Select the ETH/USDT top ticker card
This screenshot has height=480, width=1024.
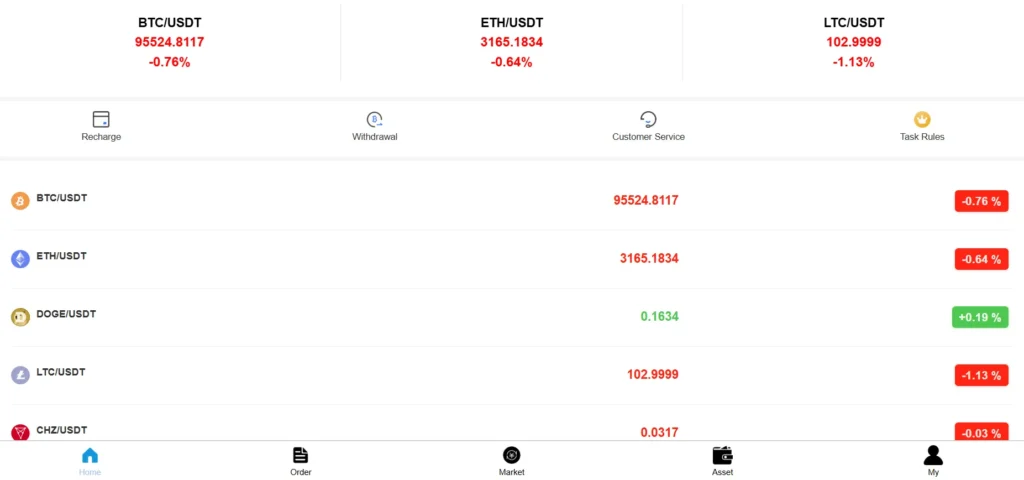[511, 42]
